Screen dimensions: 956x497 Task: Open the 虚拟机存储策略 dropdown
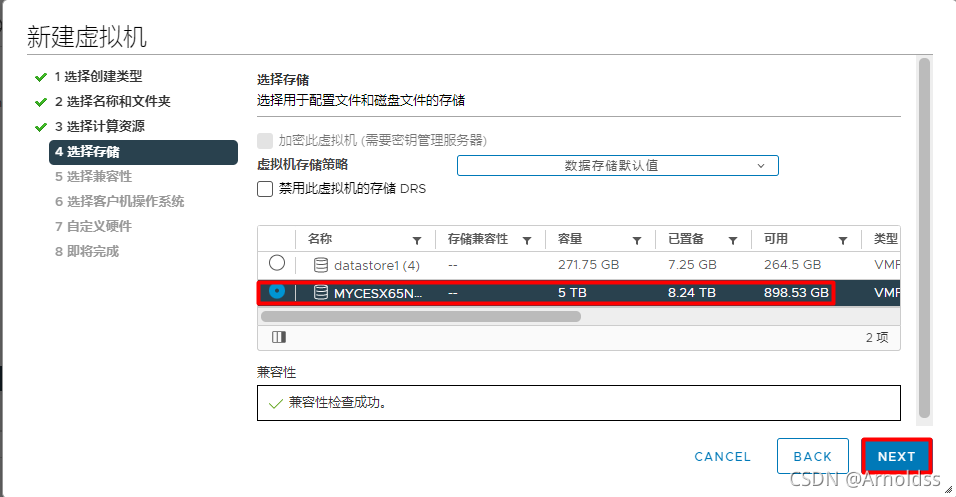pyautogui.click(x=617, y=165)
